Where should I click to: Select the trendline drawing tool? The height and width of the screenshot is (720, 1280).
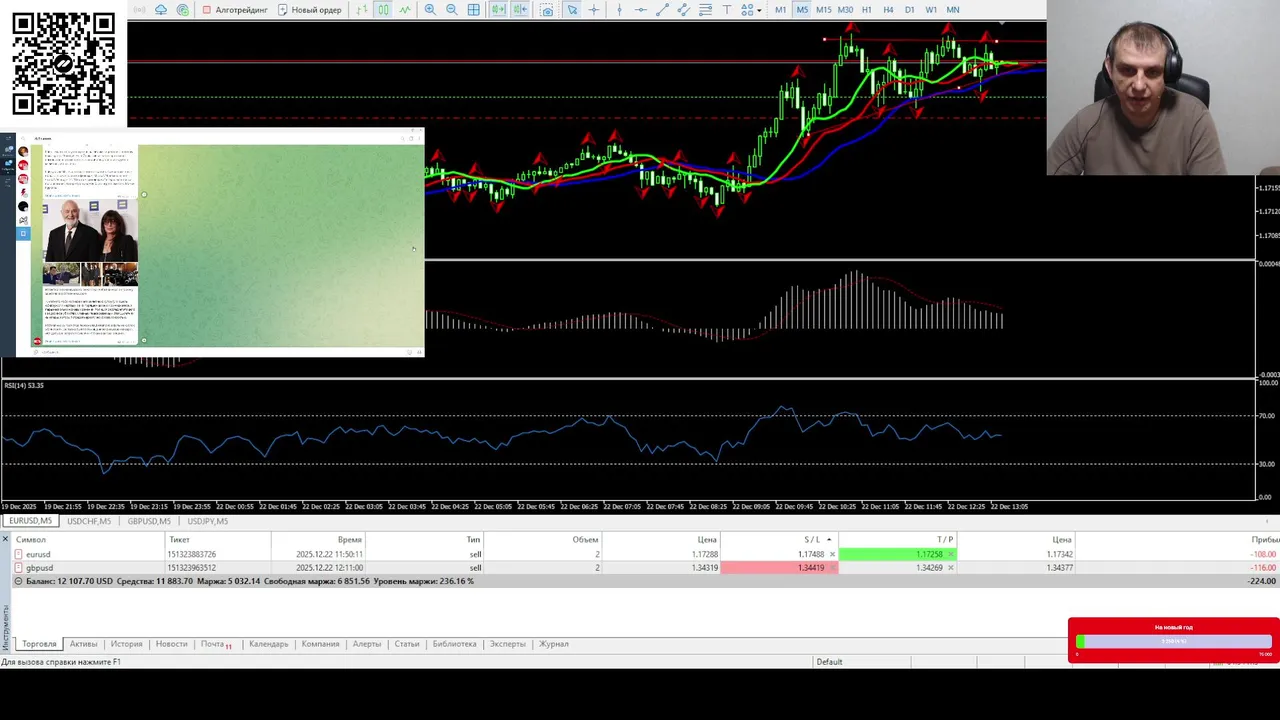(x=662, y=9)
